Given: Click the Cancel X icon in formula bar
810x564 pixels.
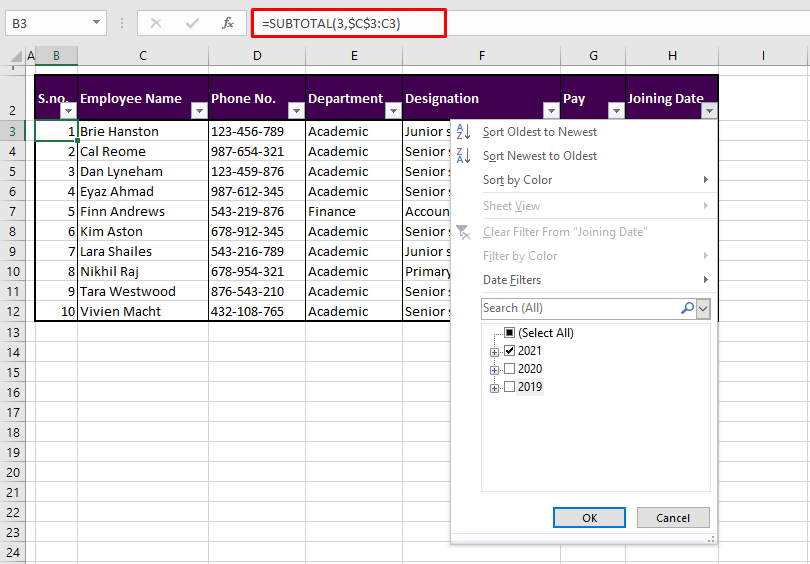Looking at the screenshot, I should [156, 23].
